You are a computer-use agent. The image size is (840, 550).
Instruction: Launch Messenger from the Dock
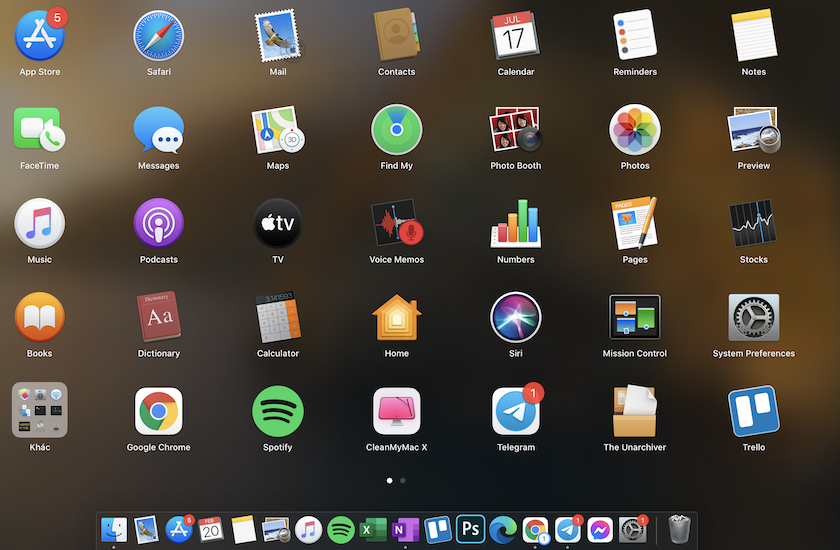point(600,528)
